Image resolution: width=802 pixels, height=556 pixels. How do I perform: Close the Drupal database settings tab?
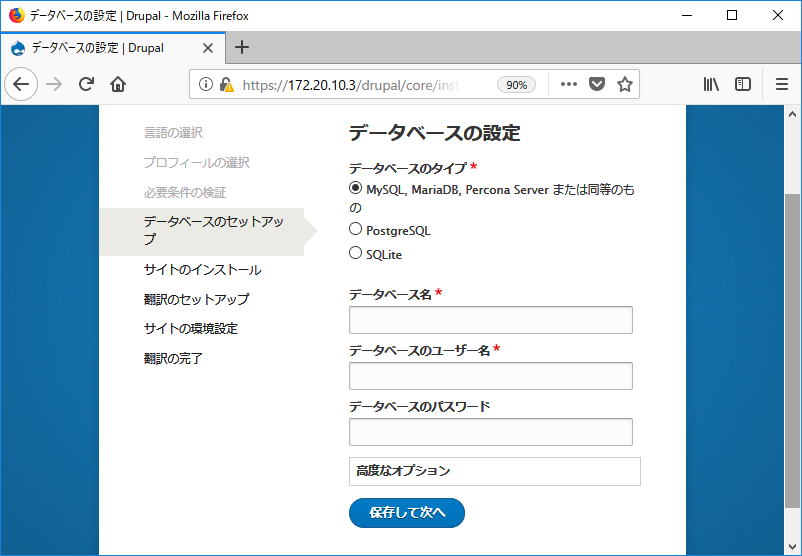point(208,48)
